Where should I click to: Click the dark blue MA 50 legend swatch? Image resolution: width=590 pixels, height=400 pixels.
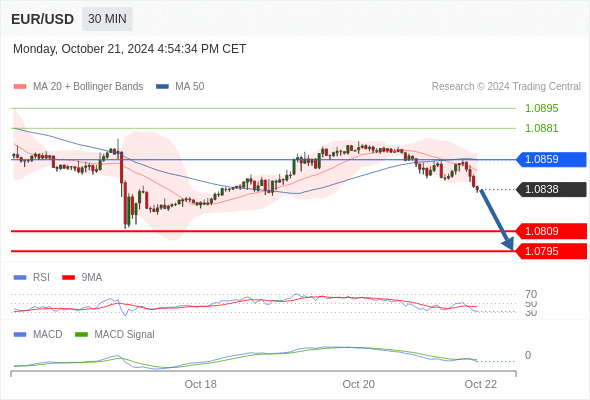[x=162, y=87]
